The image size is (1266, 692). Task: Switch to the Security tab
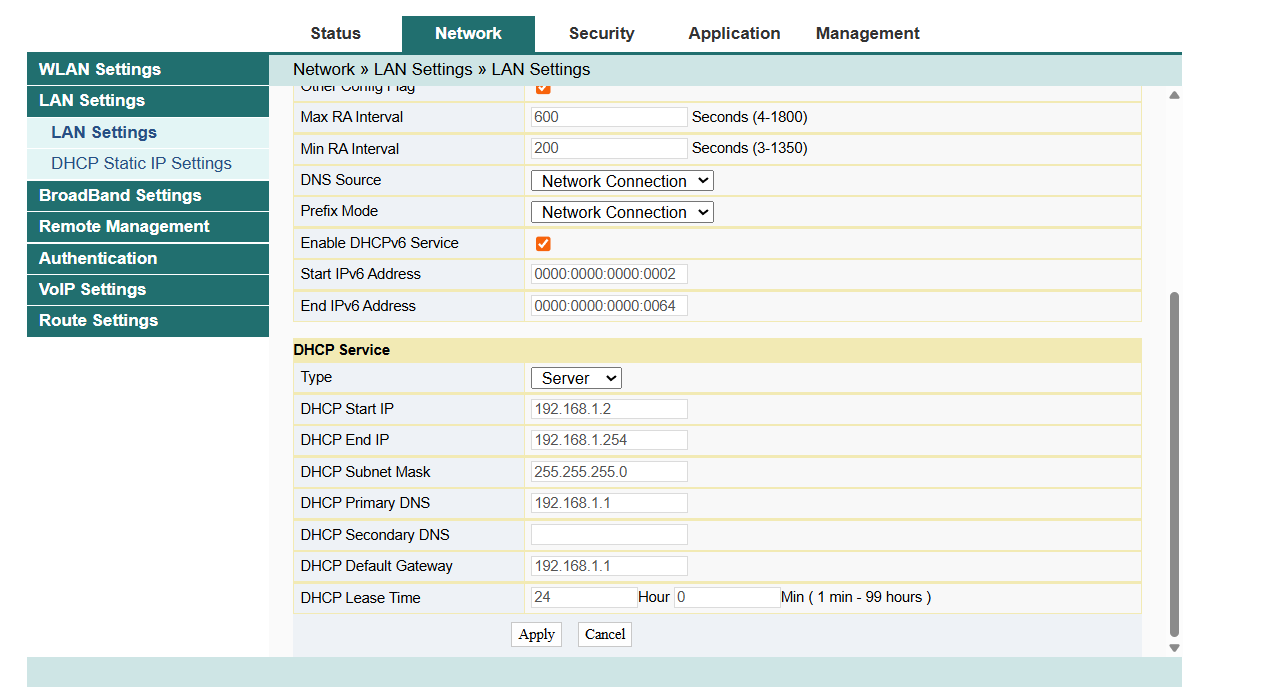coord(601,34)
